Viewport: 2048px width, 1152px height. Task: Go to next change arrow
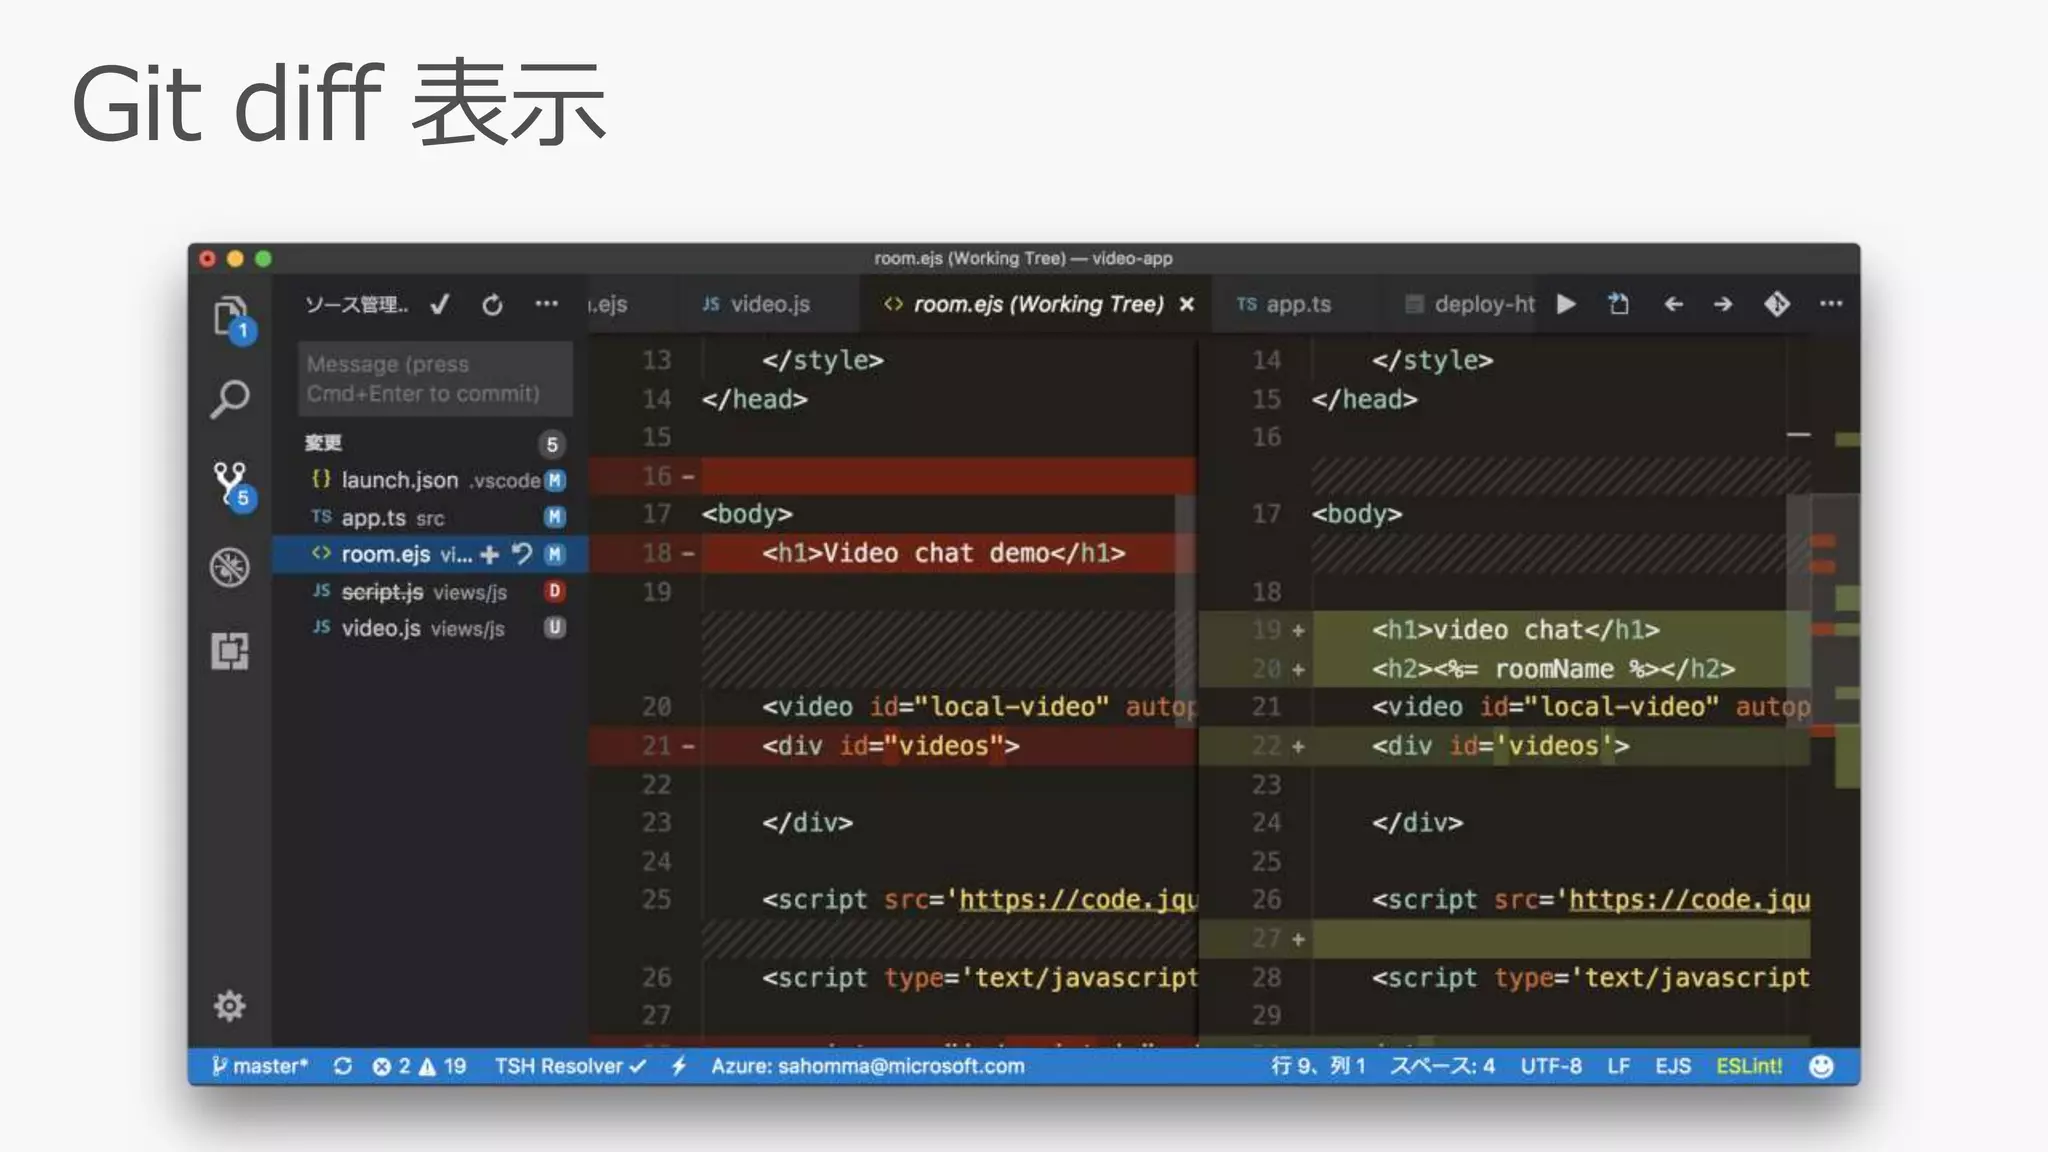[x=1722, y=304]
